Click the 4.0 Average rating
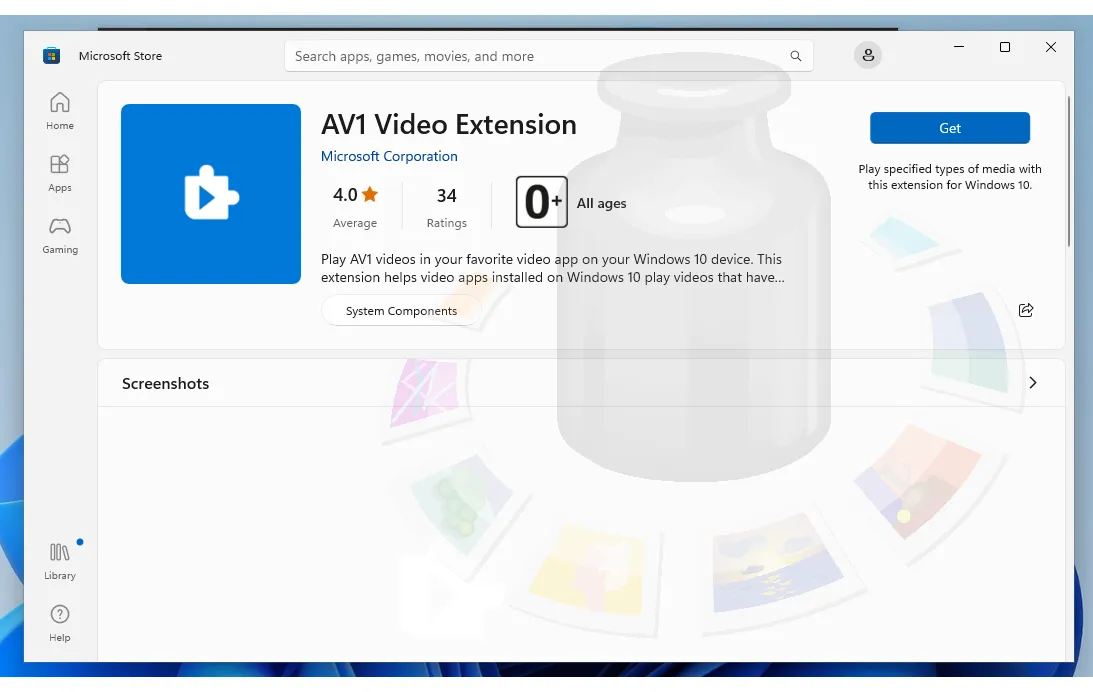The height and width of the screenshot is (692, 1093). (355, 207)
